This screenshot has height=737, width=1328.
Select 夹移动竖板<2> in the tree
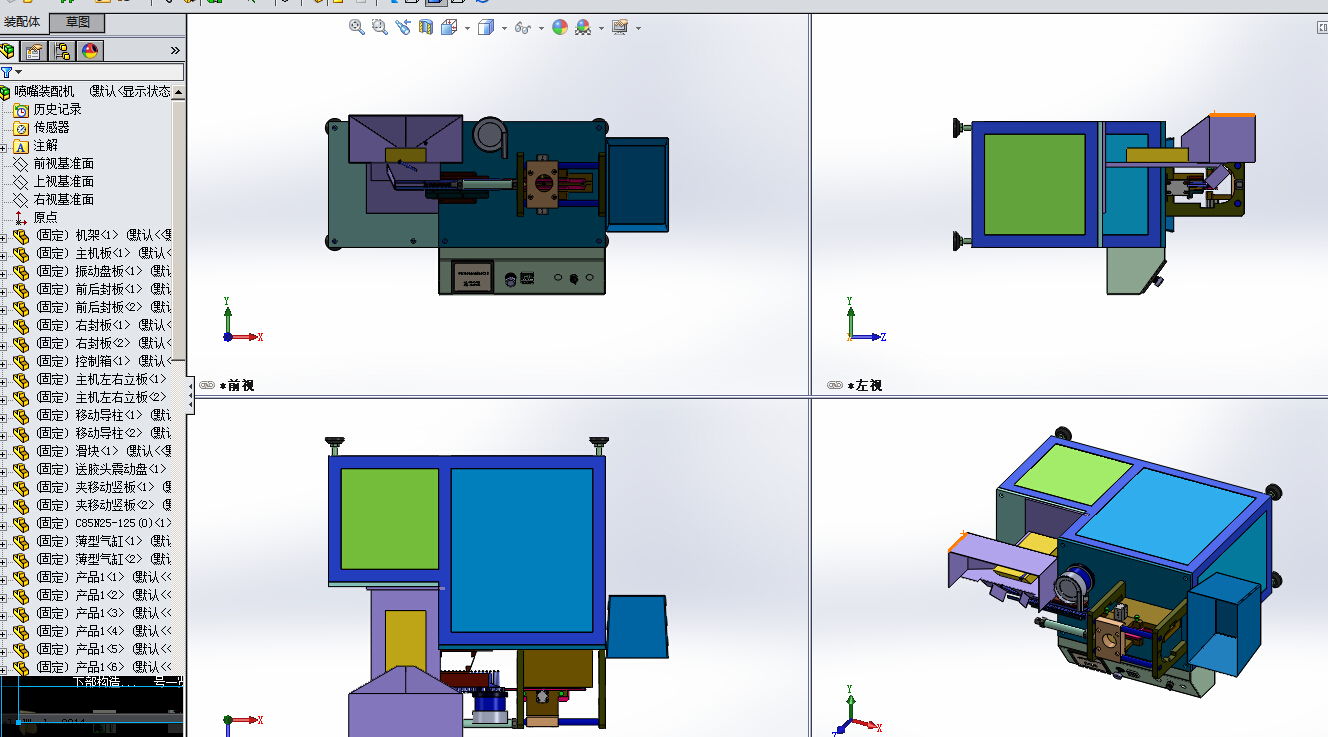tap(103, 506)
